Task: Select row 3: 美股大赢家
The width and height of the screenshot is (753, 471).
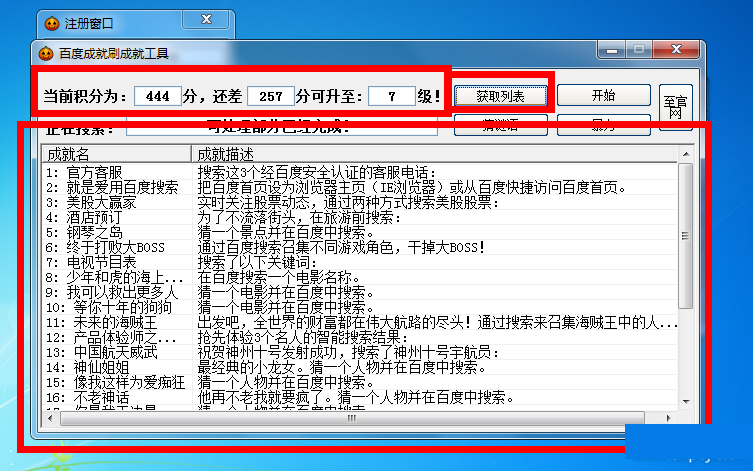Action: tap(359, 202)
